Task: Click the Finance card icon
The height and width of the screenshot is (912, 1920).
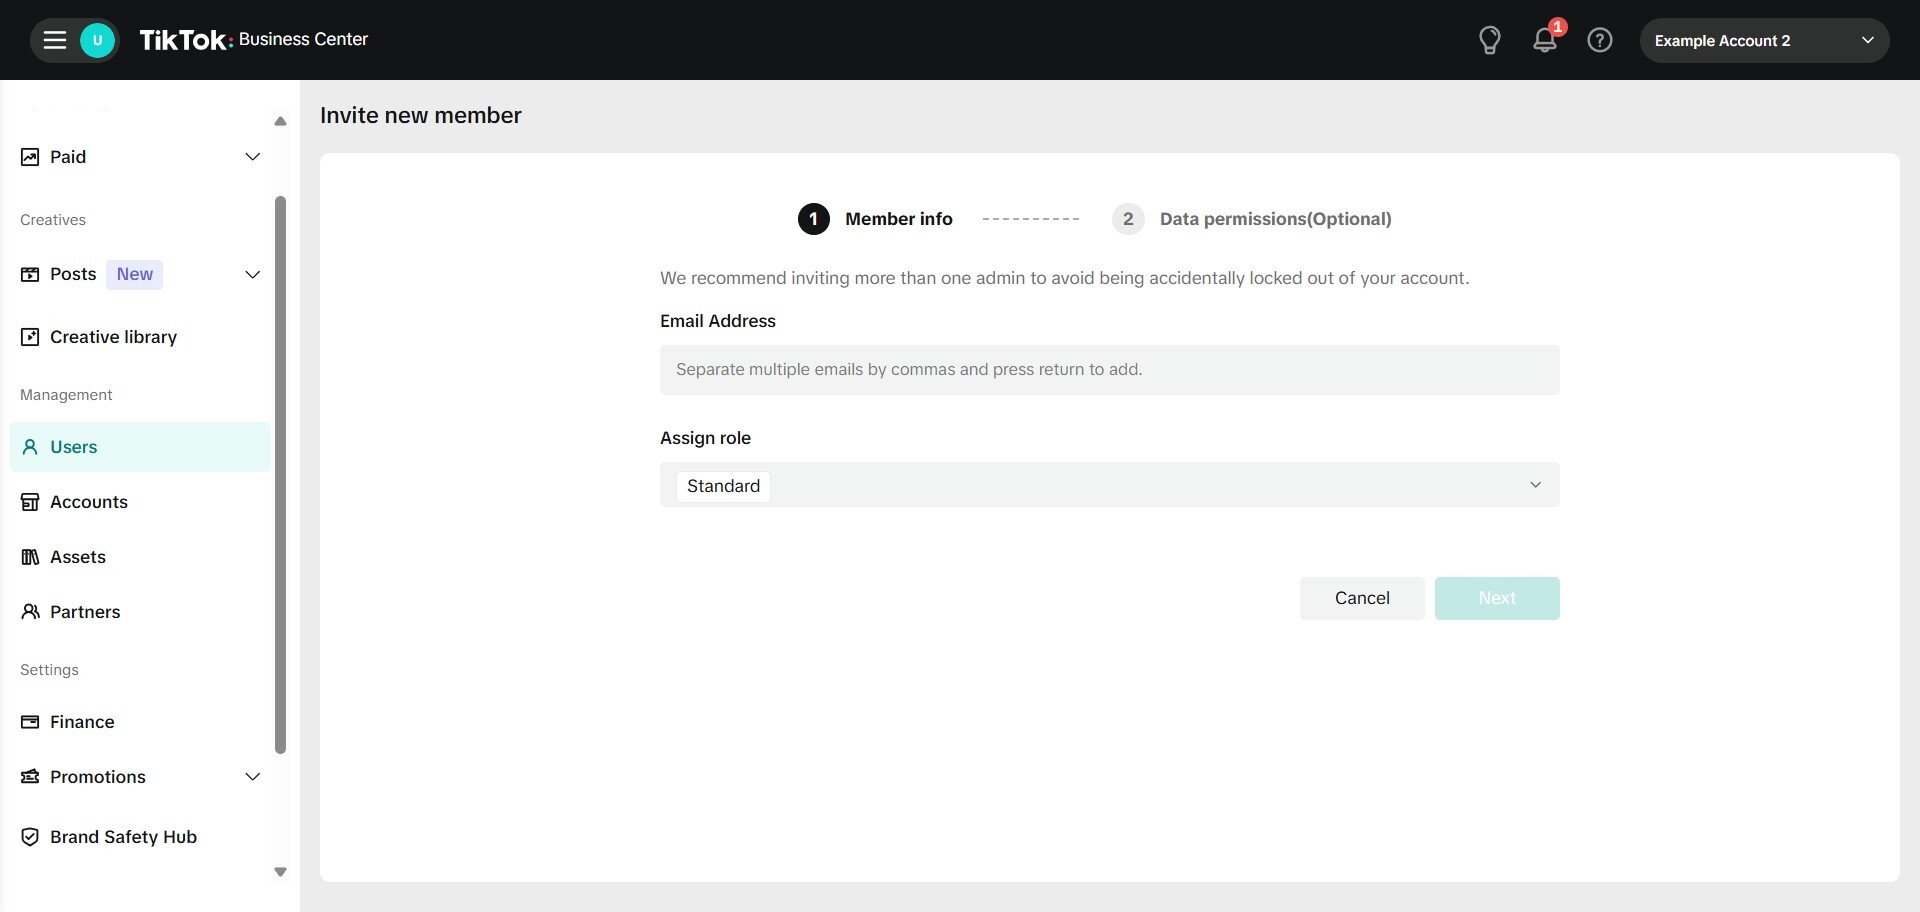Action: (30, 722)
